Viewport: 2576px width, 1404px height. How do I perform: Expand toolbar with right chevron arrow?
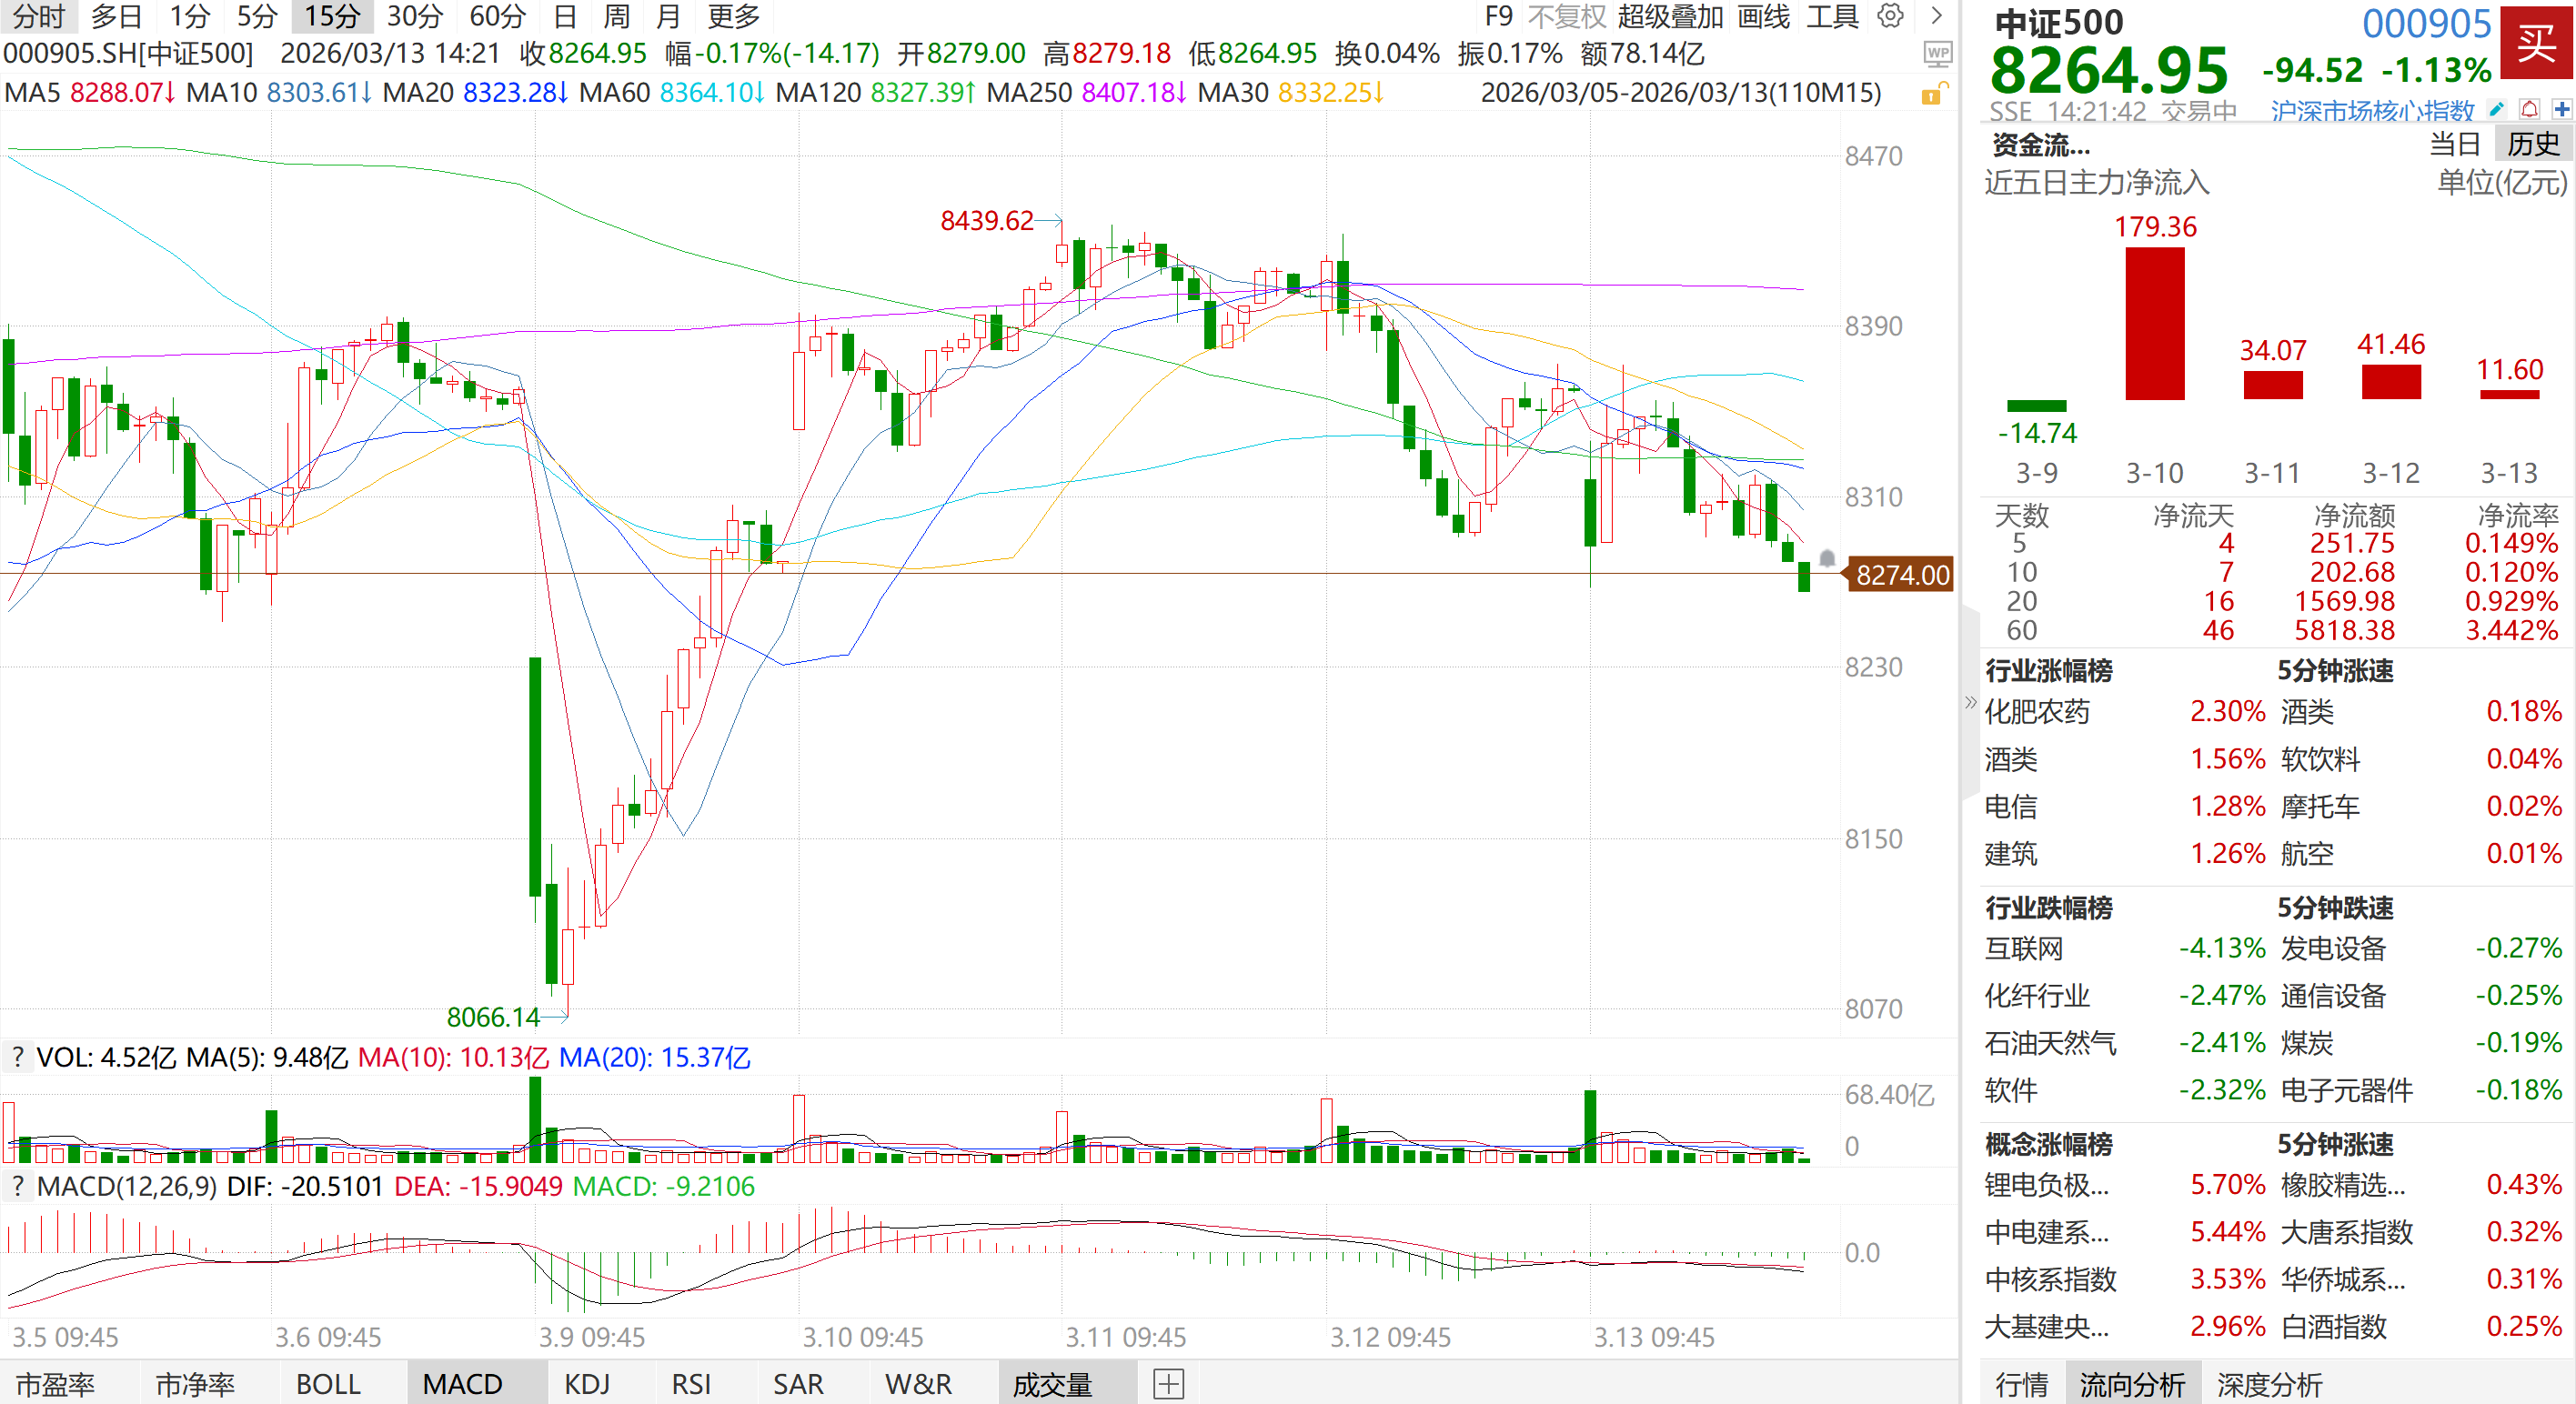coord(1937,16)
